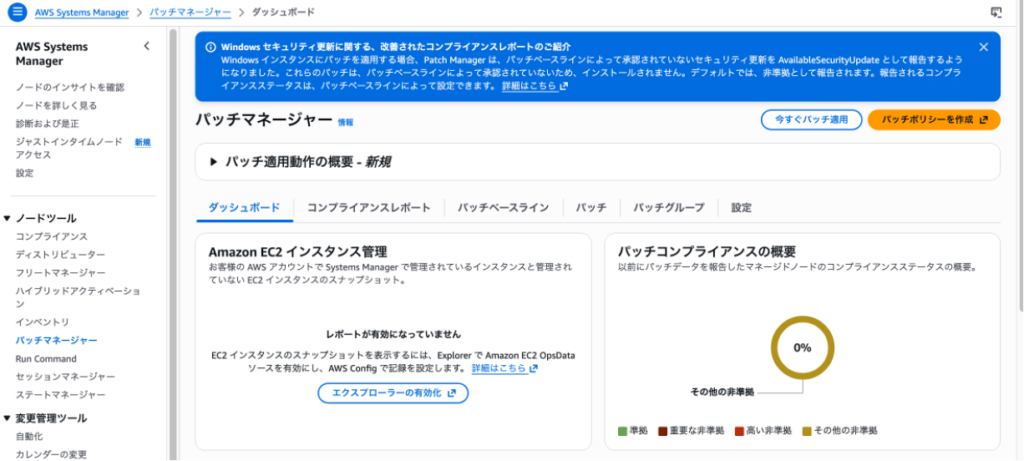Click the パッチポリシーを作成 button
The height and width of the screenshot is (461, 1024).
point(934,120)
